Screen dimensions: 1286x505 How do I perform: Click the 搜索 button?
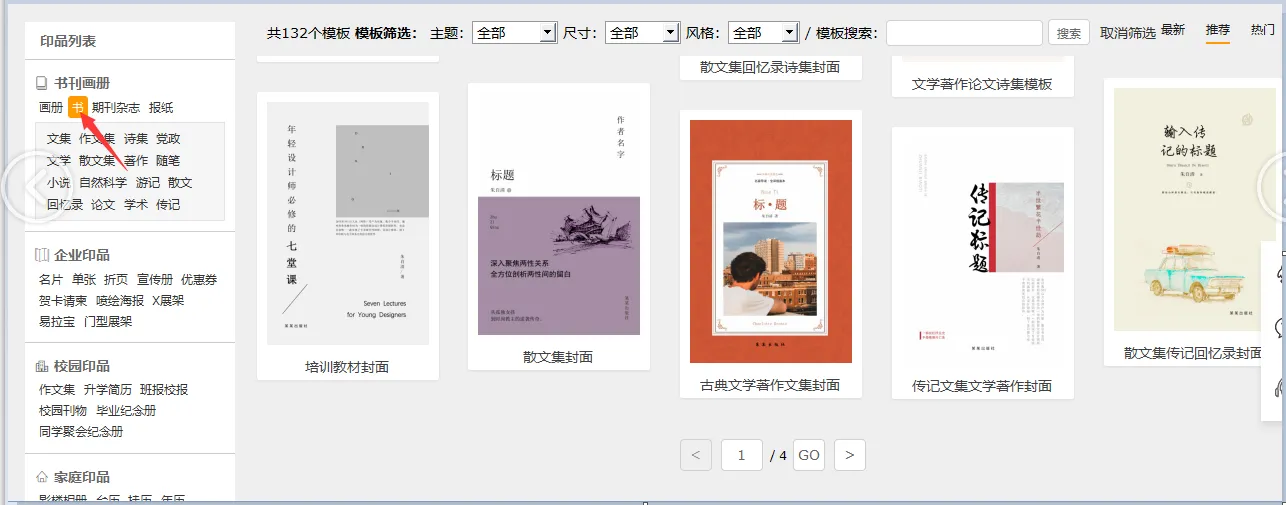[1069, 33]
